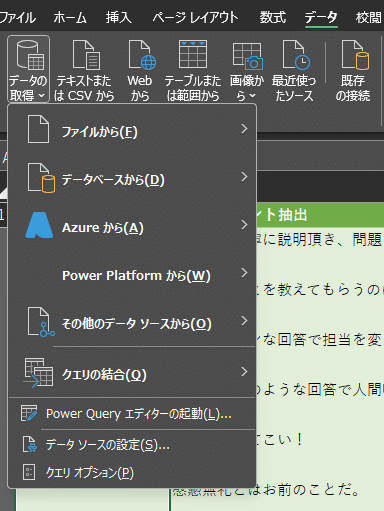Switch to the ページレイアウト tab
Image resolution: width=384 pixels, height=511 pixels.
[196, 17]
